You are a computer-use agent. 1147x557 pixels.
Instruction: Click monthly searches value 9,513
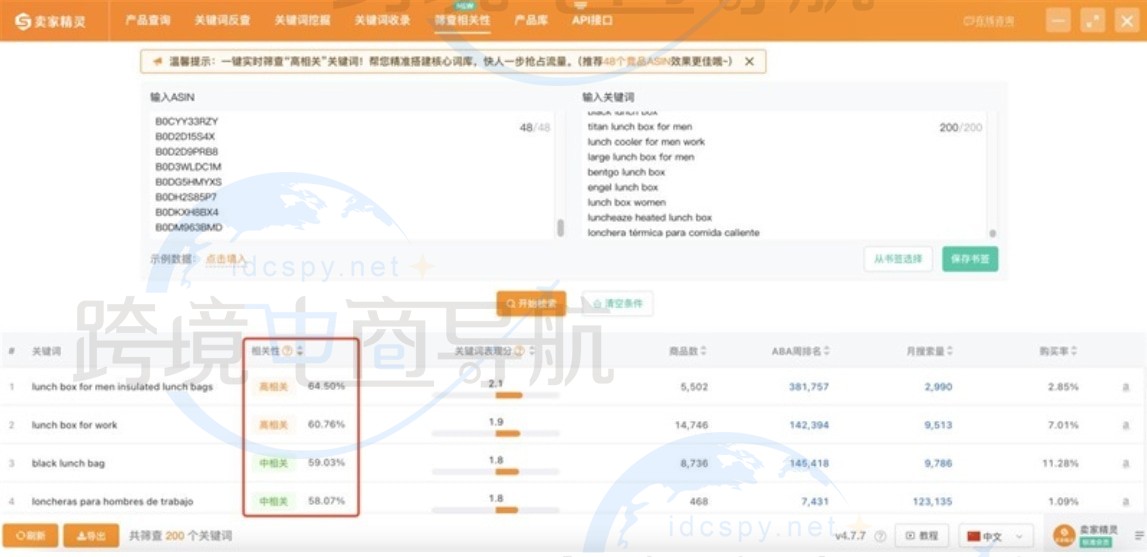[x=938, y=425]
